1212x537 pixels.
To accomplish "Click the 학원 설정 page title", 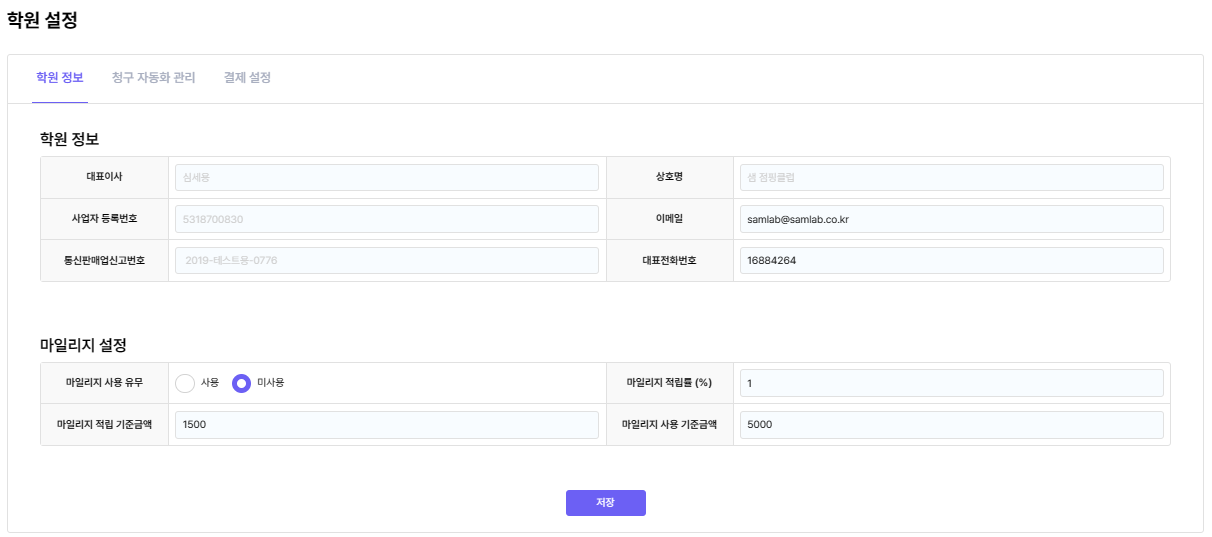I will click(x=42, y=19).
